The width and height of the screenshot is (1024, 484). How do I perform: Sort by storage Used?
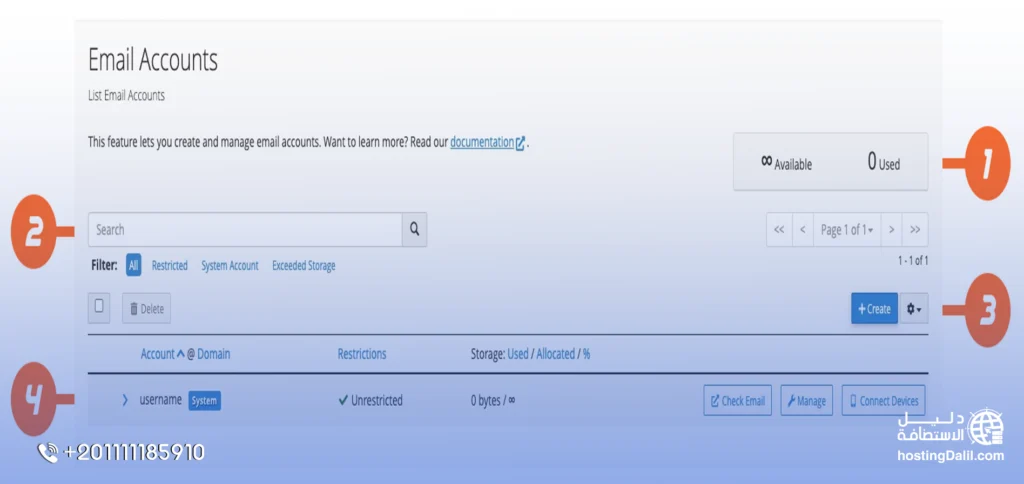tap(518, 354)
